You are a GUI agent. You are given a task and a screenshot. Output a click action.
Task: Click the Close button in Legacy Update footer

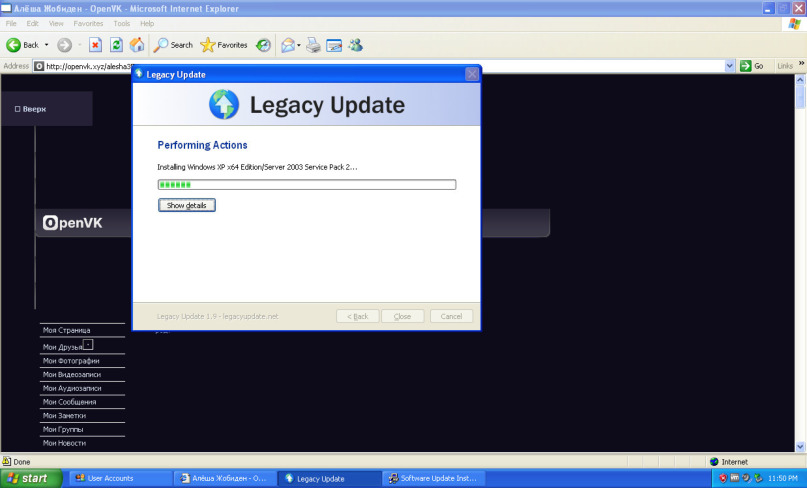click(x=402, y=316)
